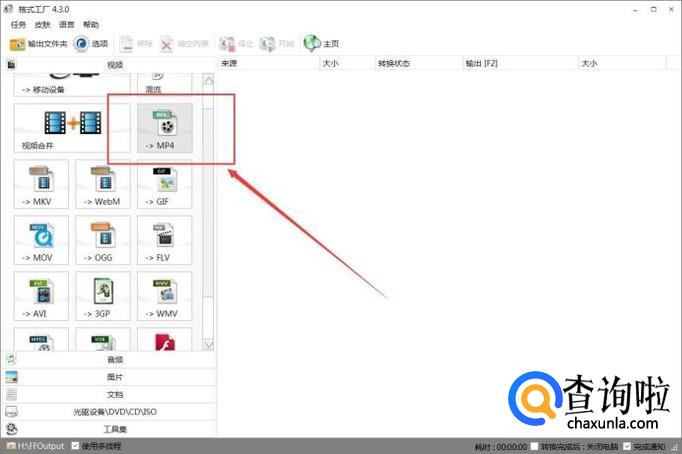Select the MP4 conversion icon
This screenshot has width=682, height=454.
point(164,128)
